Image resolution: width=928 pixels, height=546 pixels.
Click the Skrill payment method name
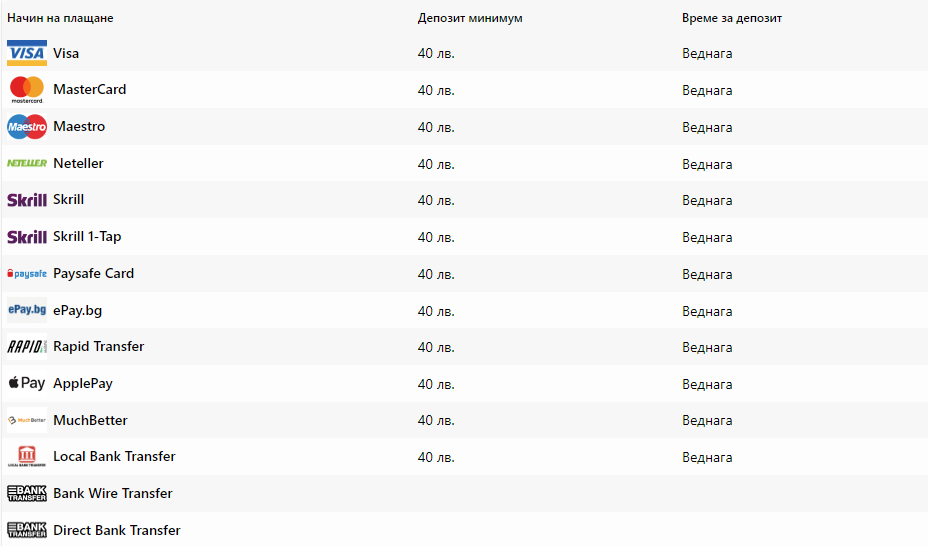pyautogui.click(x=68, y=200)
